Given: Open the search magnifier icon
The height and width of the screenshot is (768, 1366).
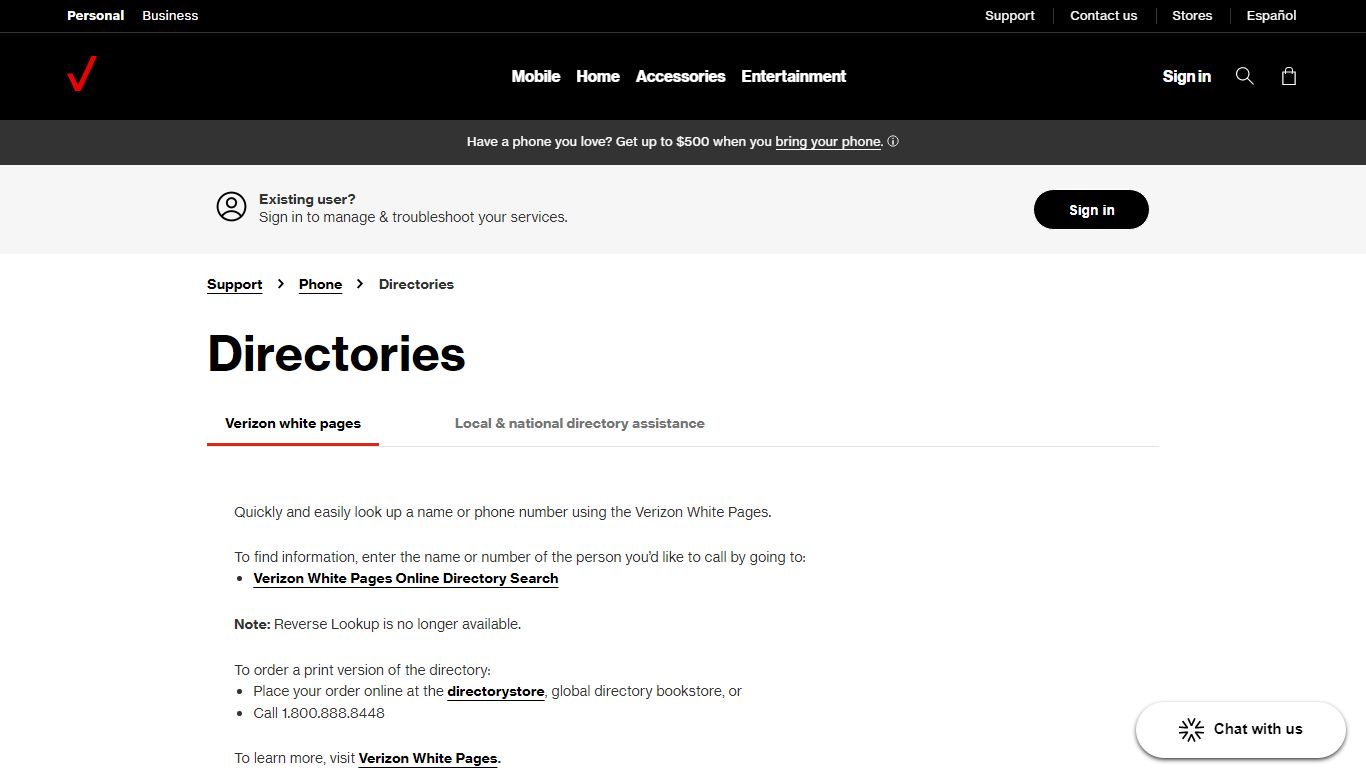Looking at the screenshot, I should coord(1245,76).
